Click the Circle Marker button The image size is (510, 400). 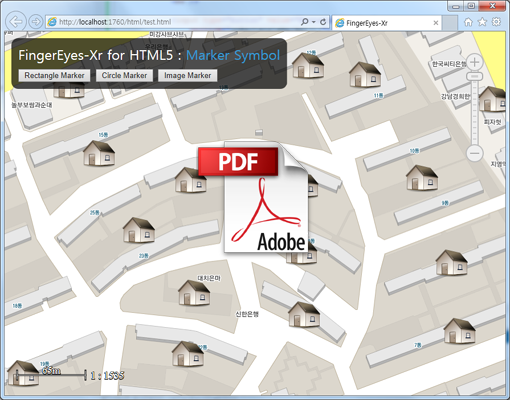coord(124,75)
